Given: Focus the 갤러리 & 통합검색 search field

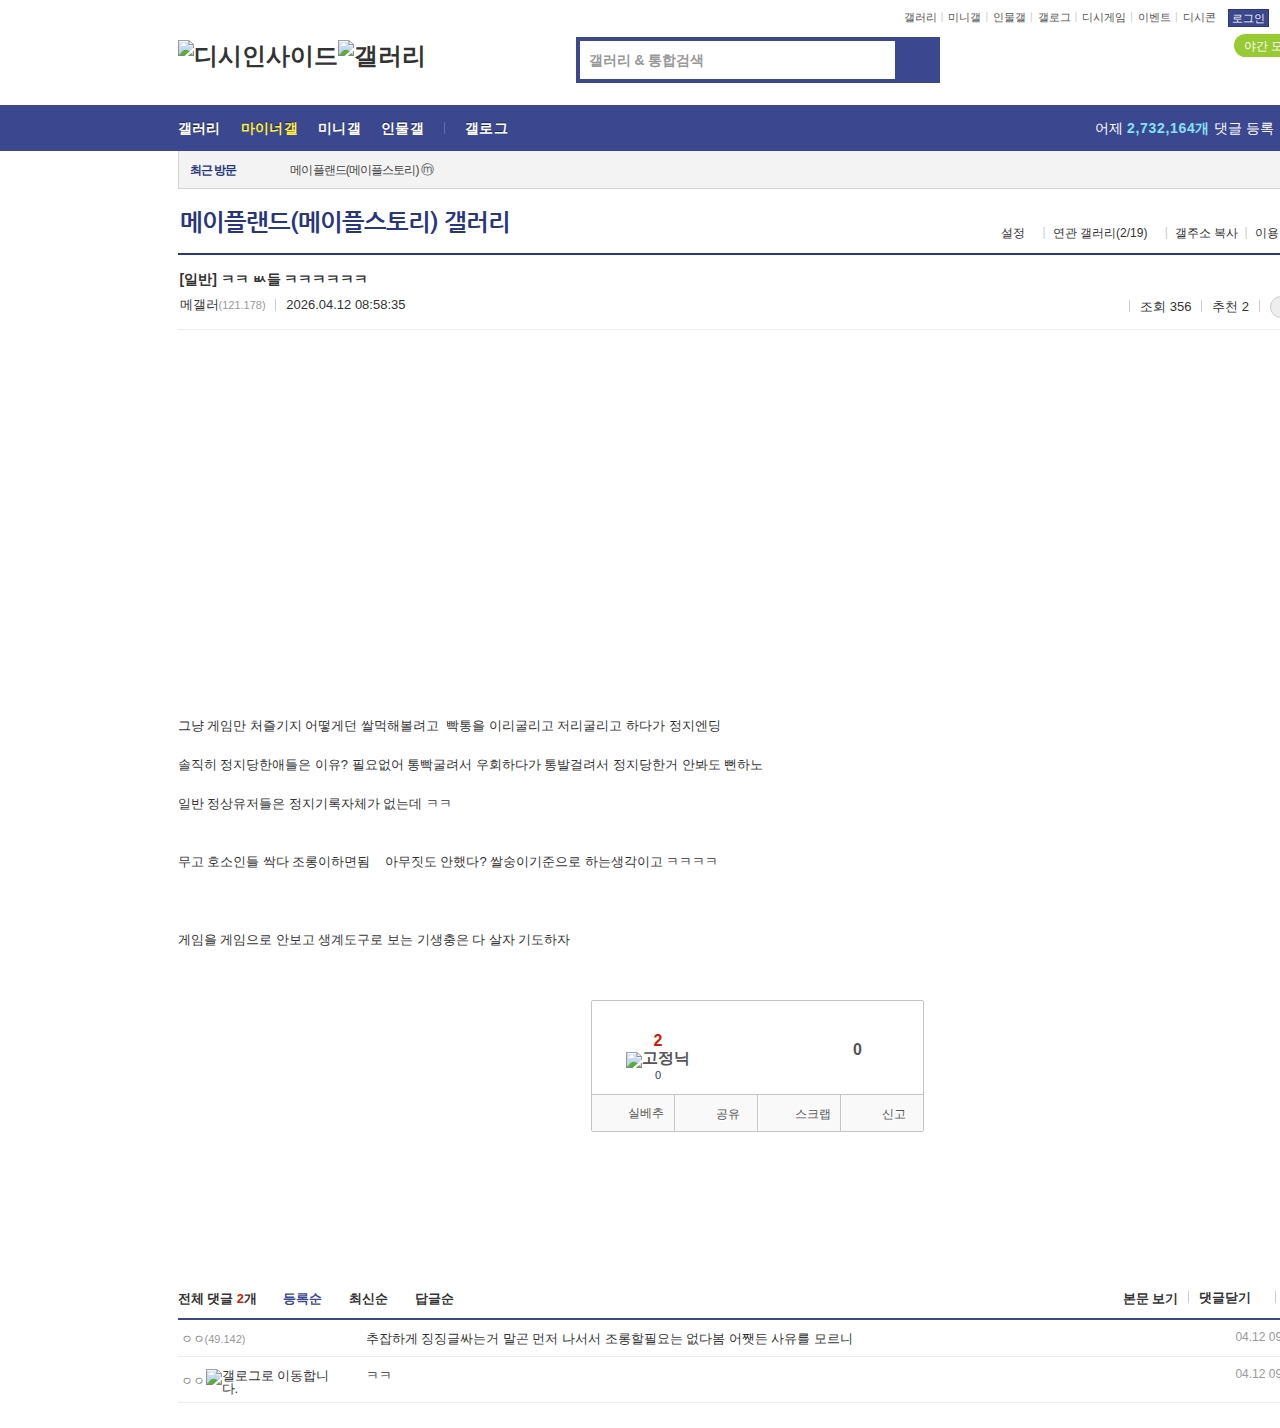Looking at the screenshot, I should pyautogui.click(x=738, y=60).
